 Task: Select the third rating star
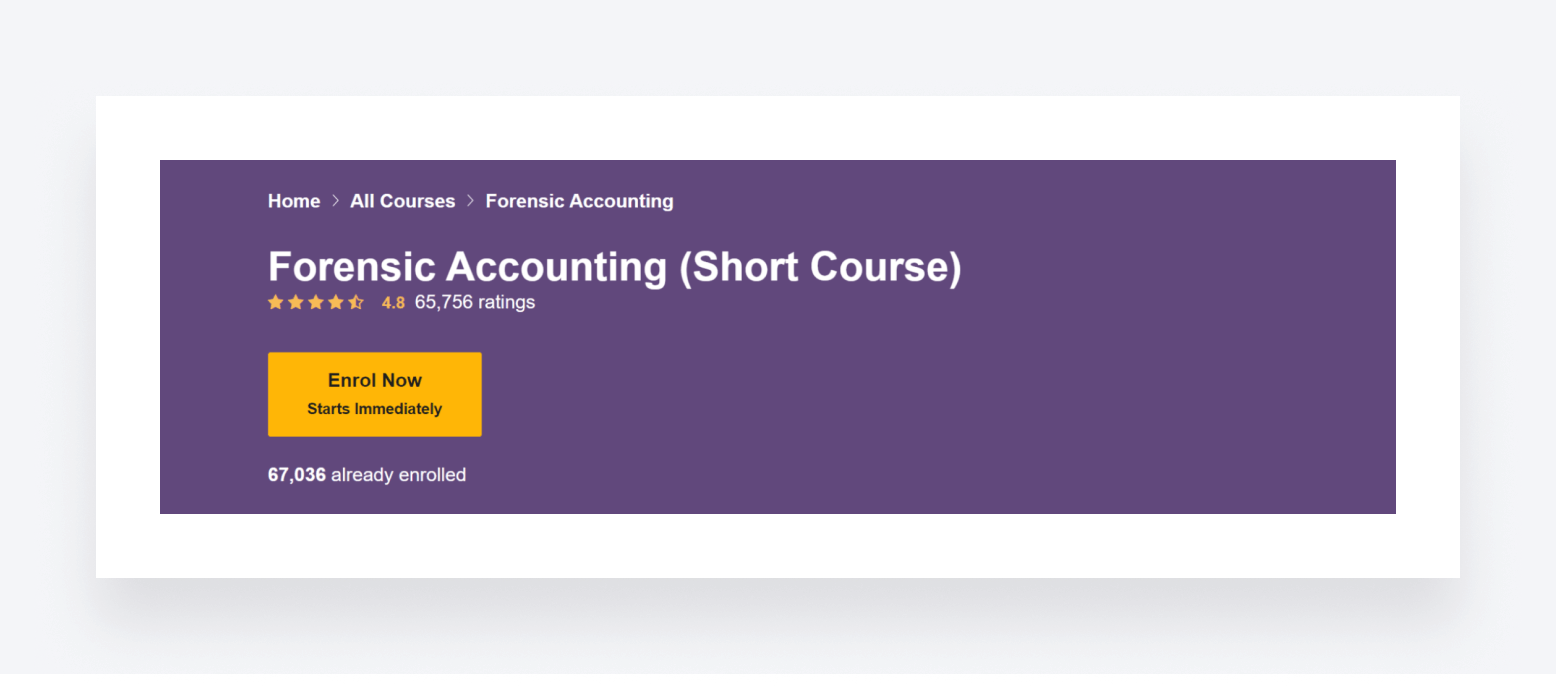point(316,302)
